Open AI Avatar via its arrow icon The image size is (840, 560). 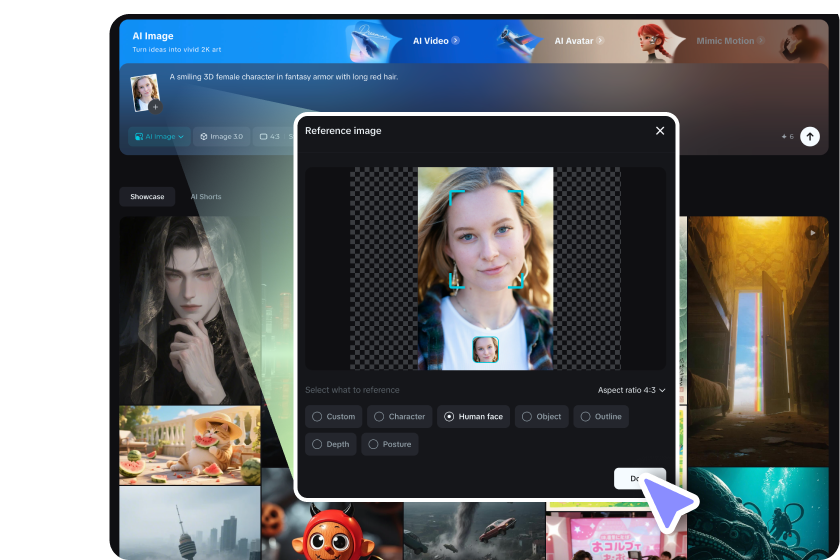pos(601,41)
